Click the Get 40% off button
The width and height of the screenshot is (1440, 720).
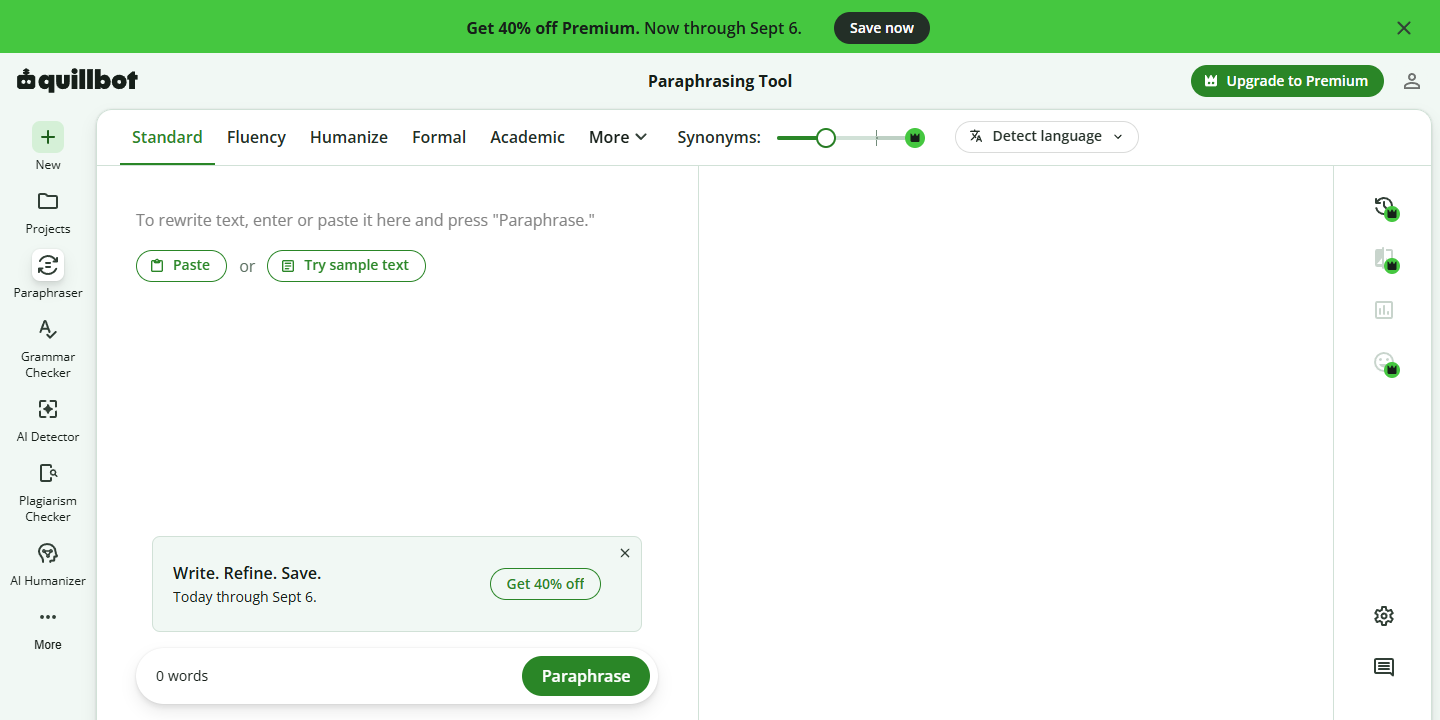pos(545,584)
